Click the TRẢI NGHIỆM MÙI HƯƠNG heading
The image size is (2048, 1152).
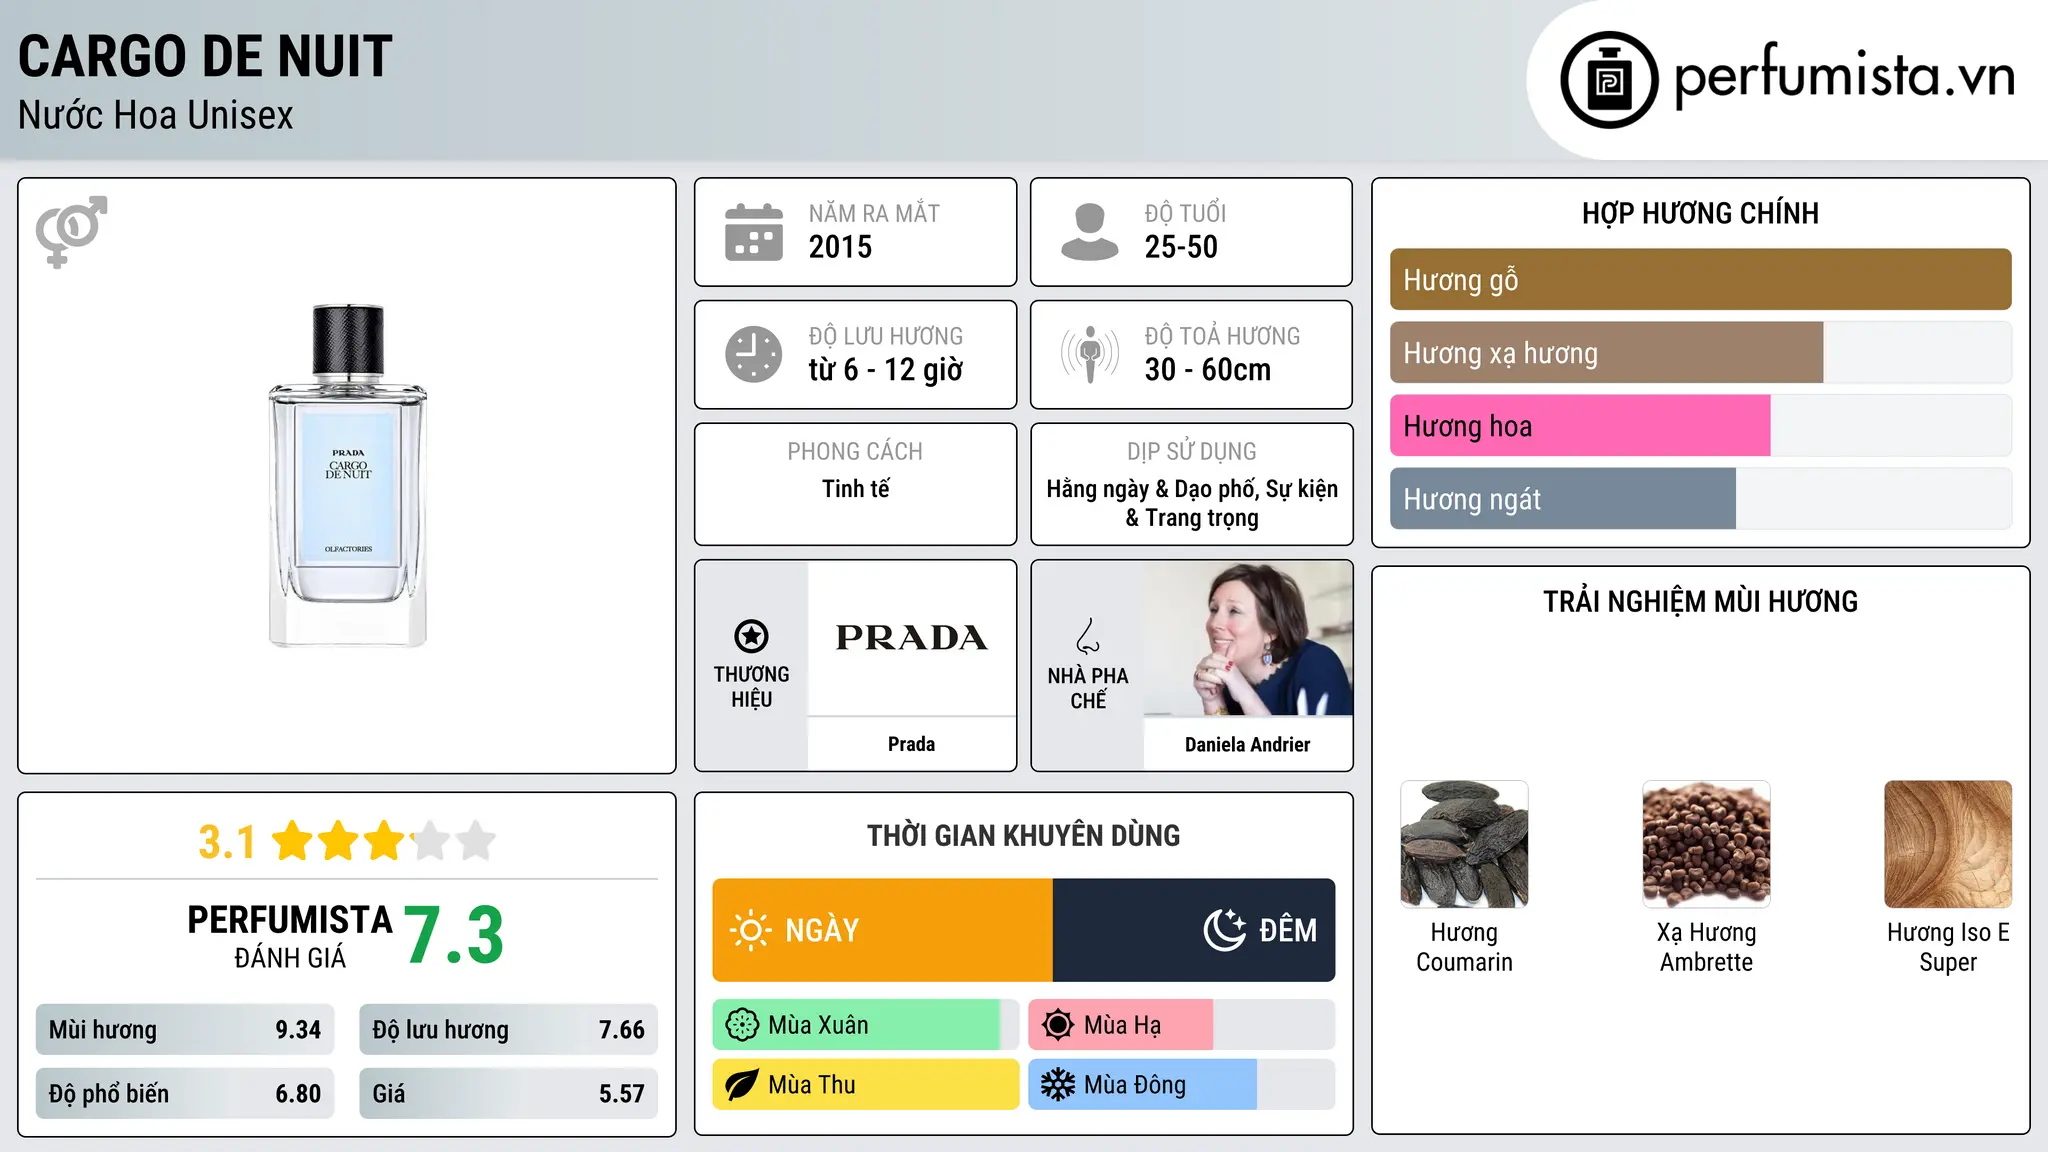1700,601
